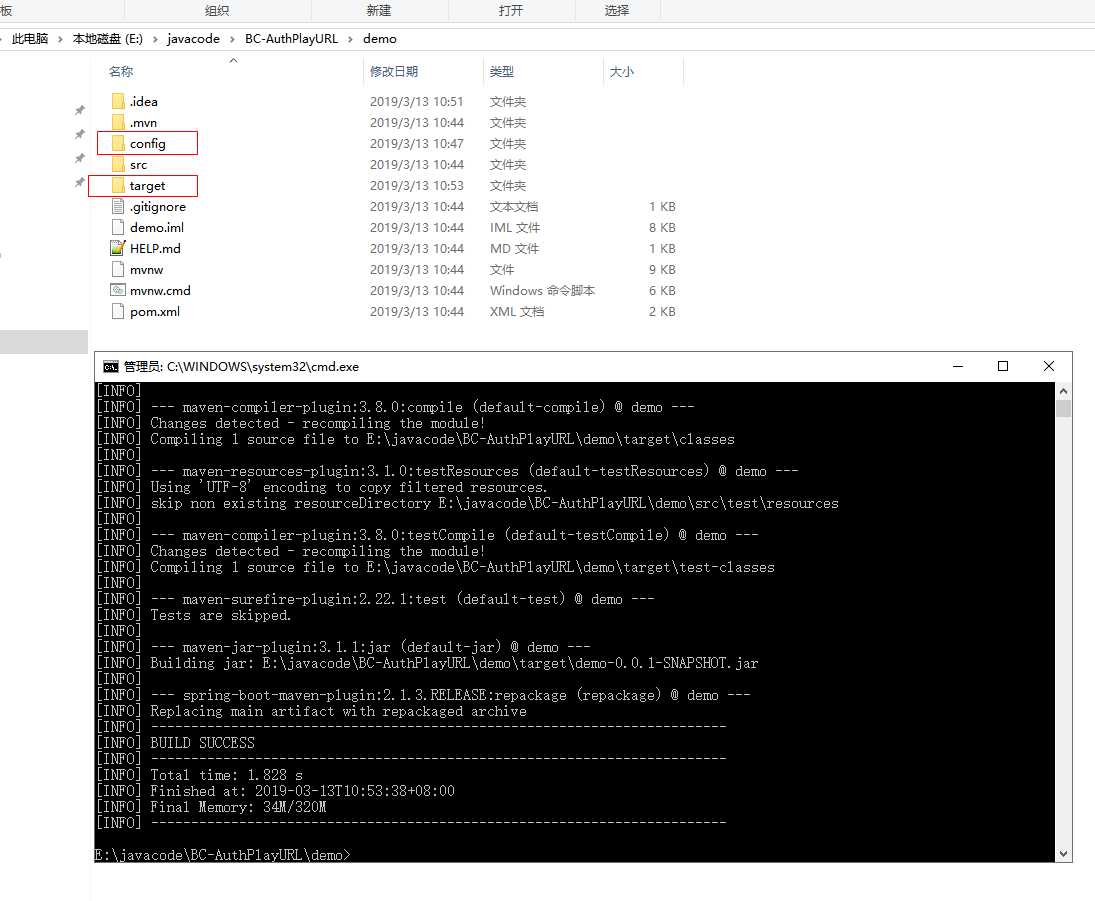Click the XML 文档 type cell

pyautogui.click(x=517, y=311)
